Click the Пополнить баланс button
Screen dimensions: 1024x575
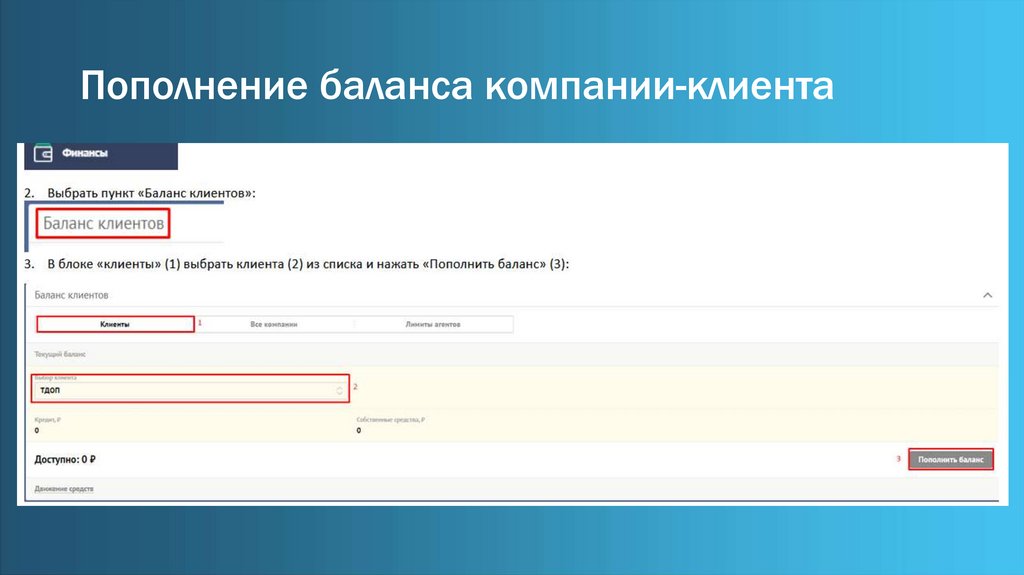click(x=951, y=459)
